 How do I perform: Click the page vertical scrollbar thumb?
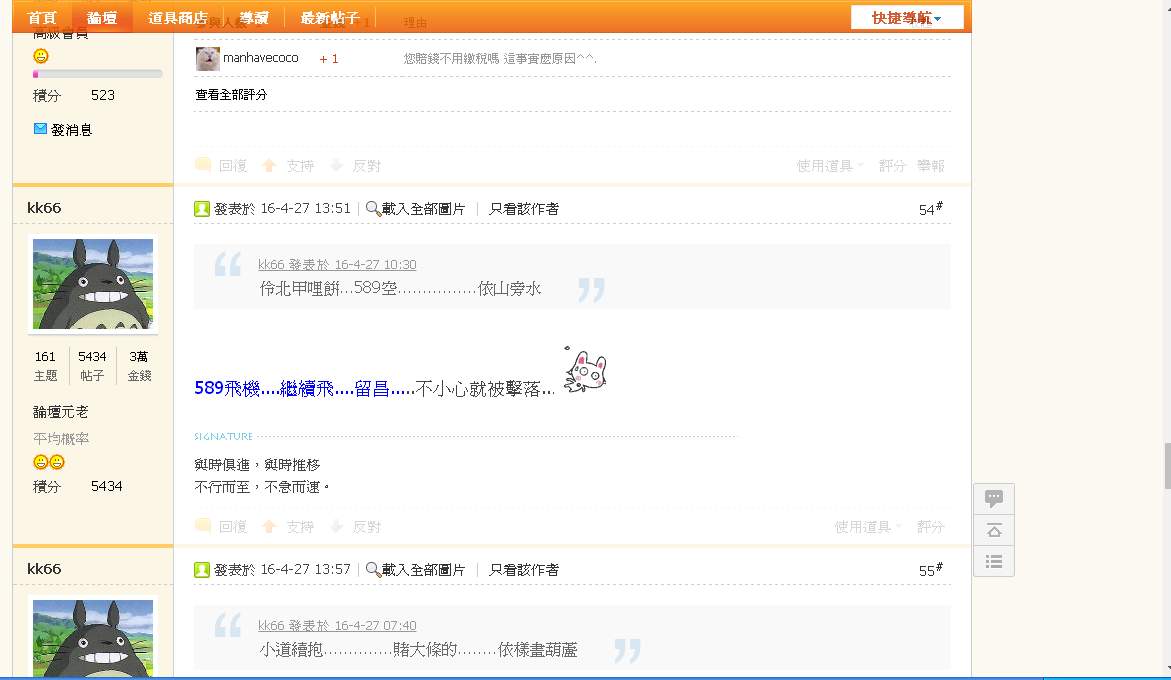[1167, 466]
